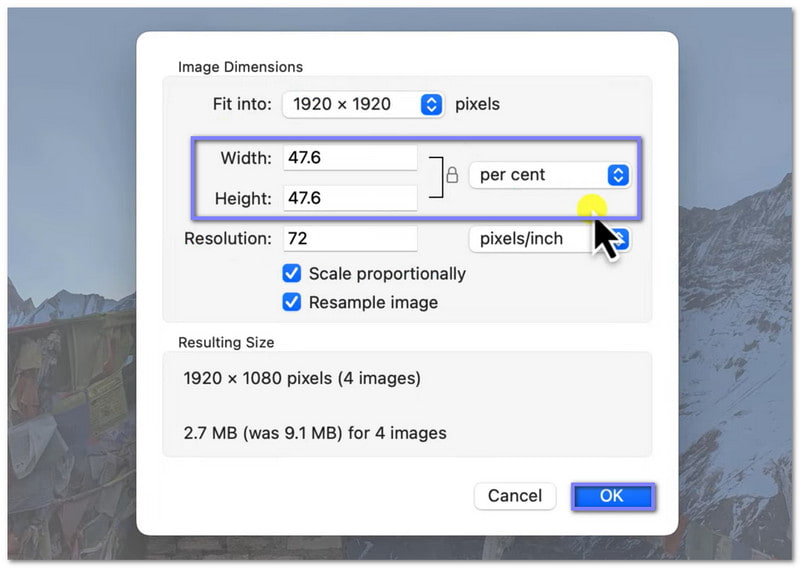The height and width of the screenshot is (568, 800).
Task: Click the Scale proportionally label text
Action: click(387, 273)
